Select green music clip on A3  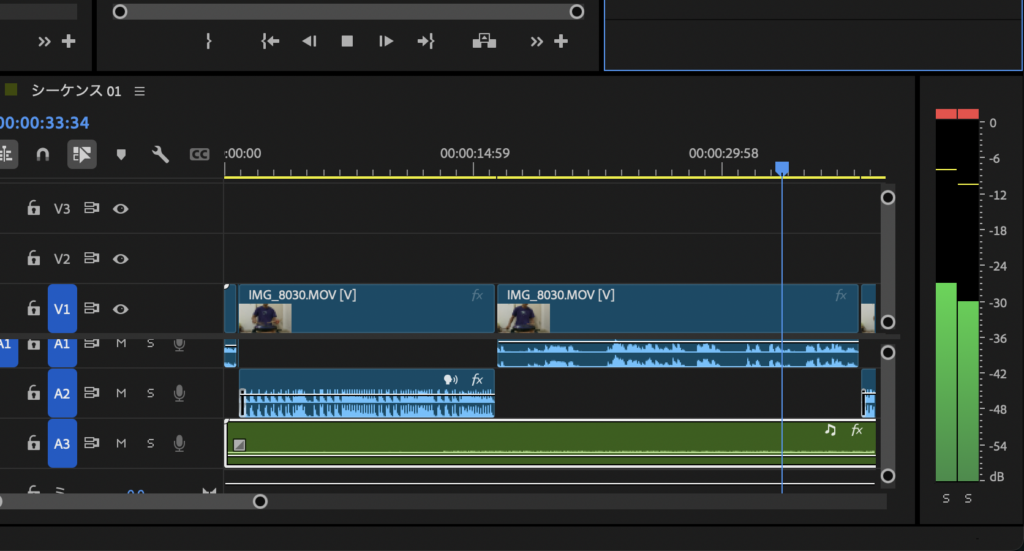[551, 443]
